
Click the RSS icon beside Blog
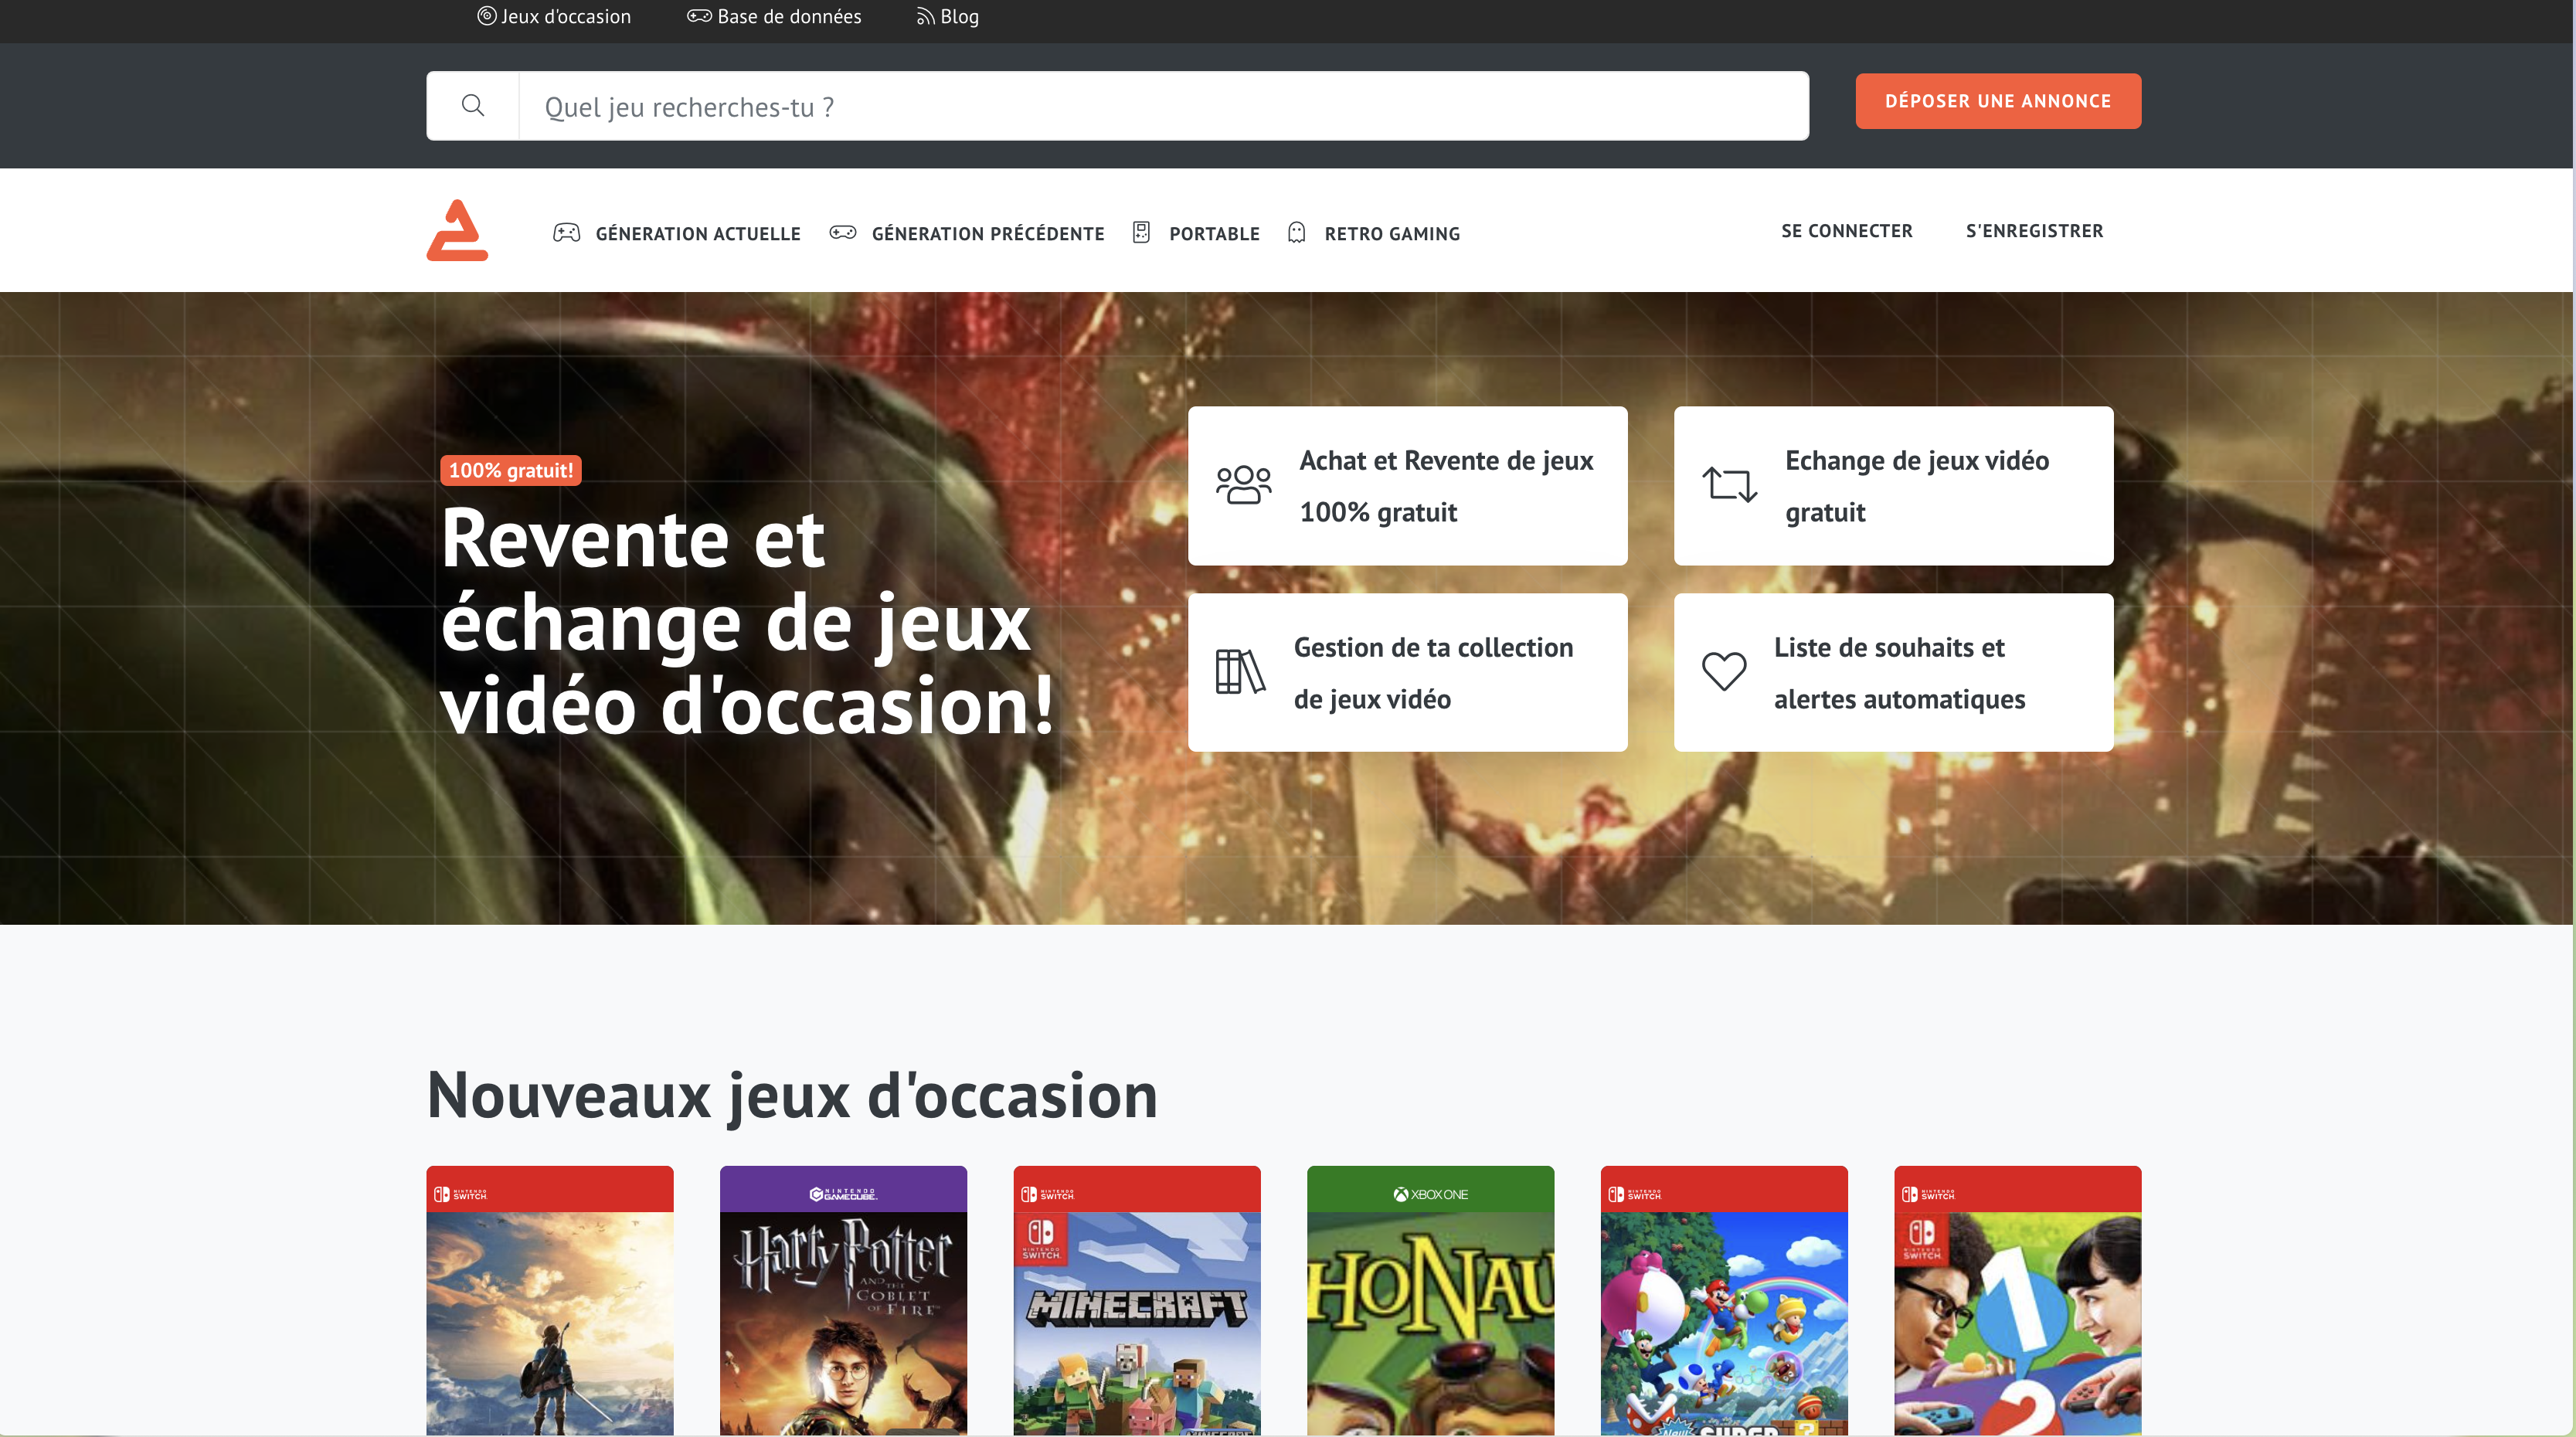pos(926,16)
